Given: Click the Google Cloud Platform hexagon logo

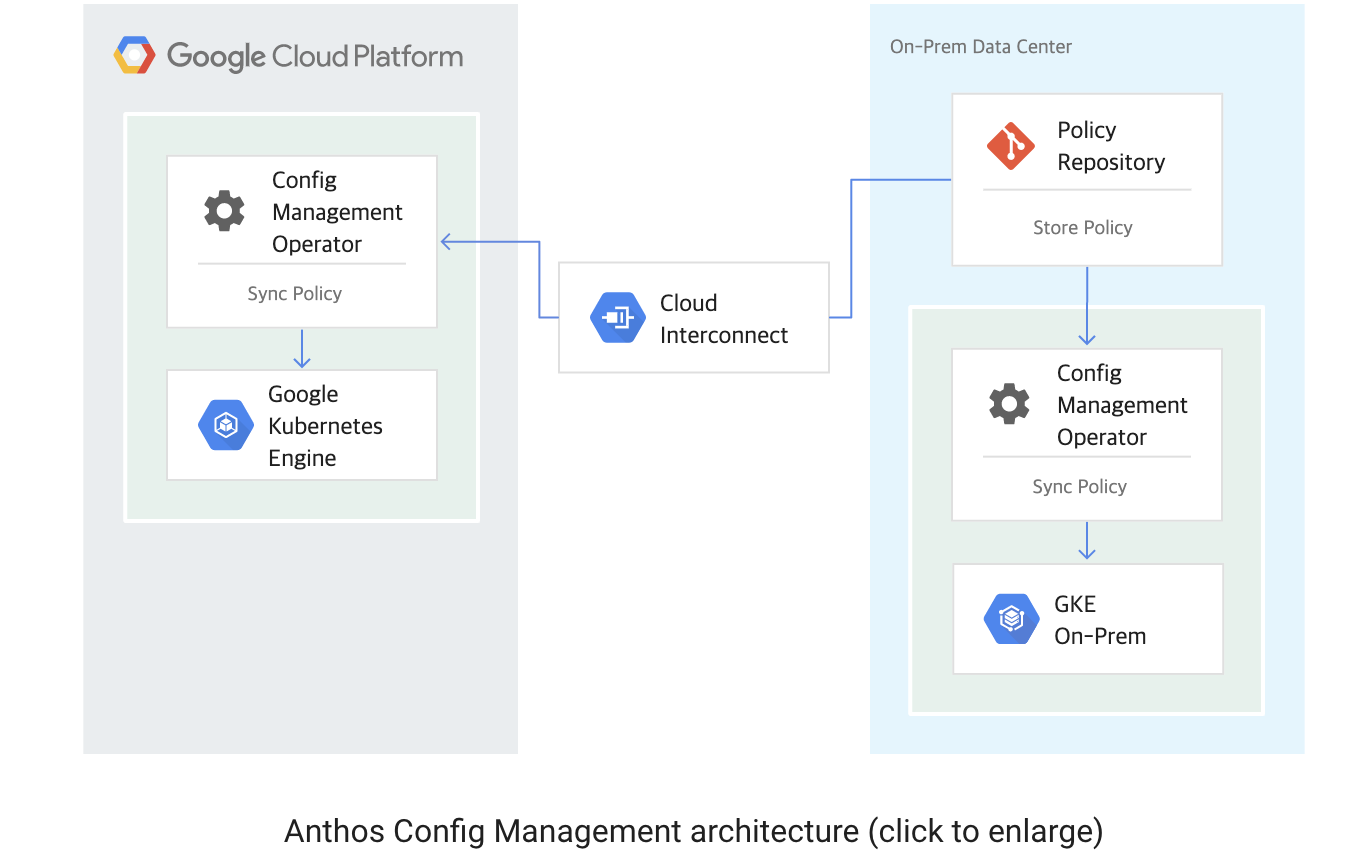Looking at the screenshot, I should [134, 55].
